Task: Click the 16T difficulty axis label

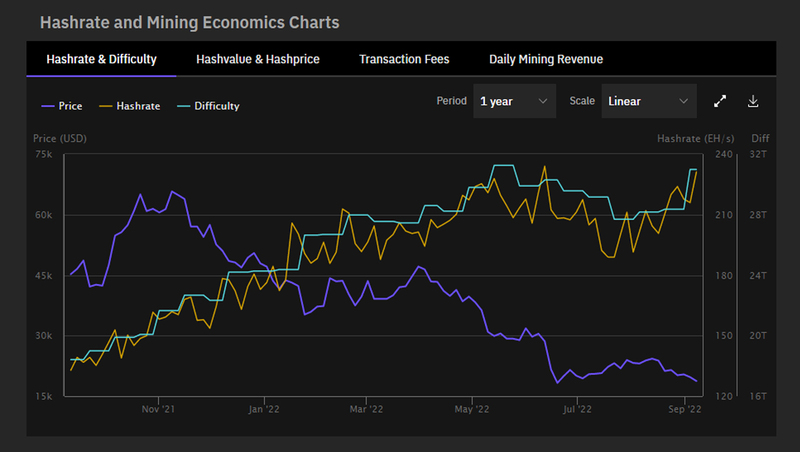Action: (x=758, y=396)
